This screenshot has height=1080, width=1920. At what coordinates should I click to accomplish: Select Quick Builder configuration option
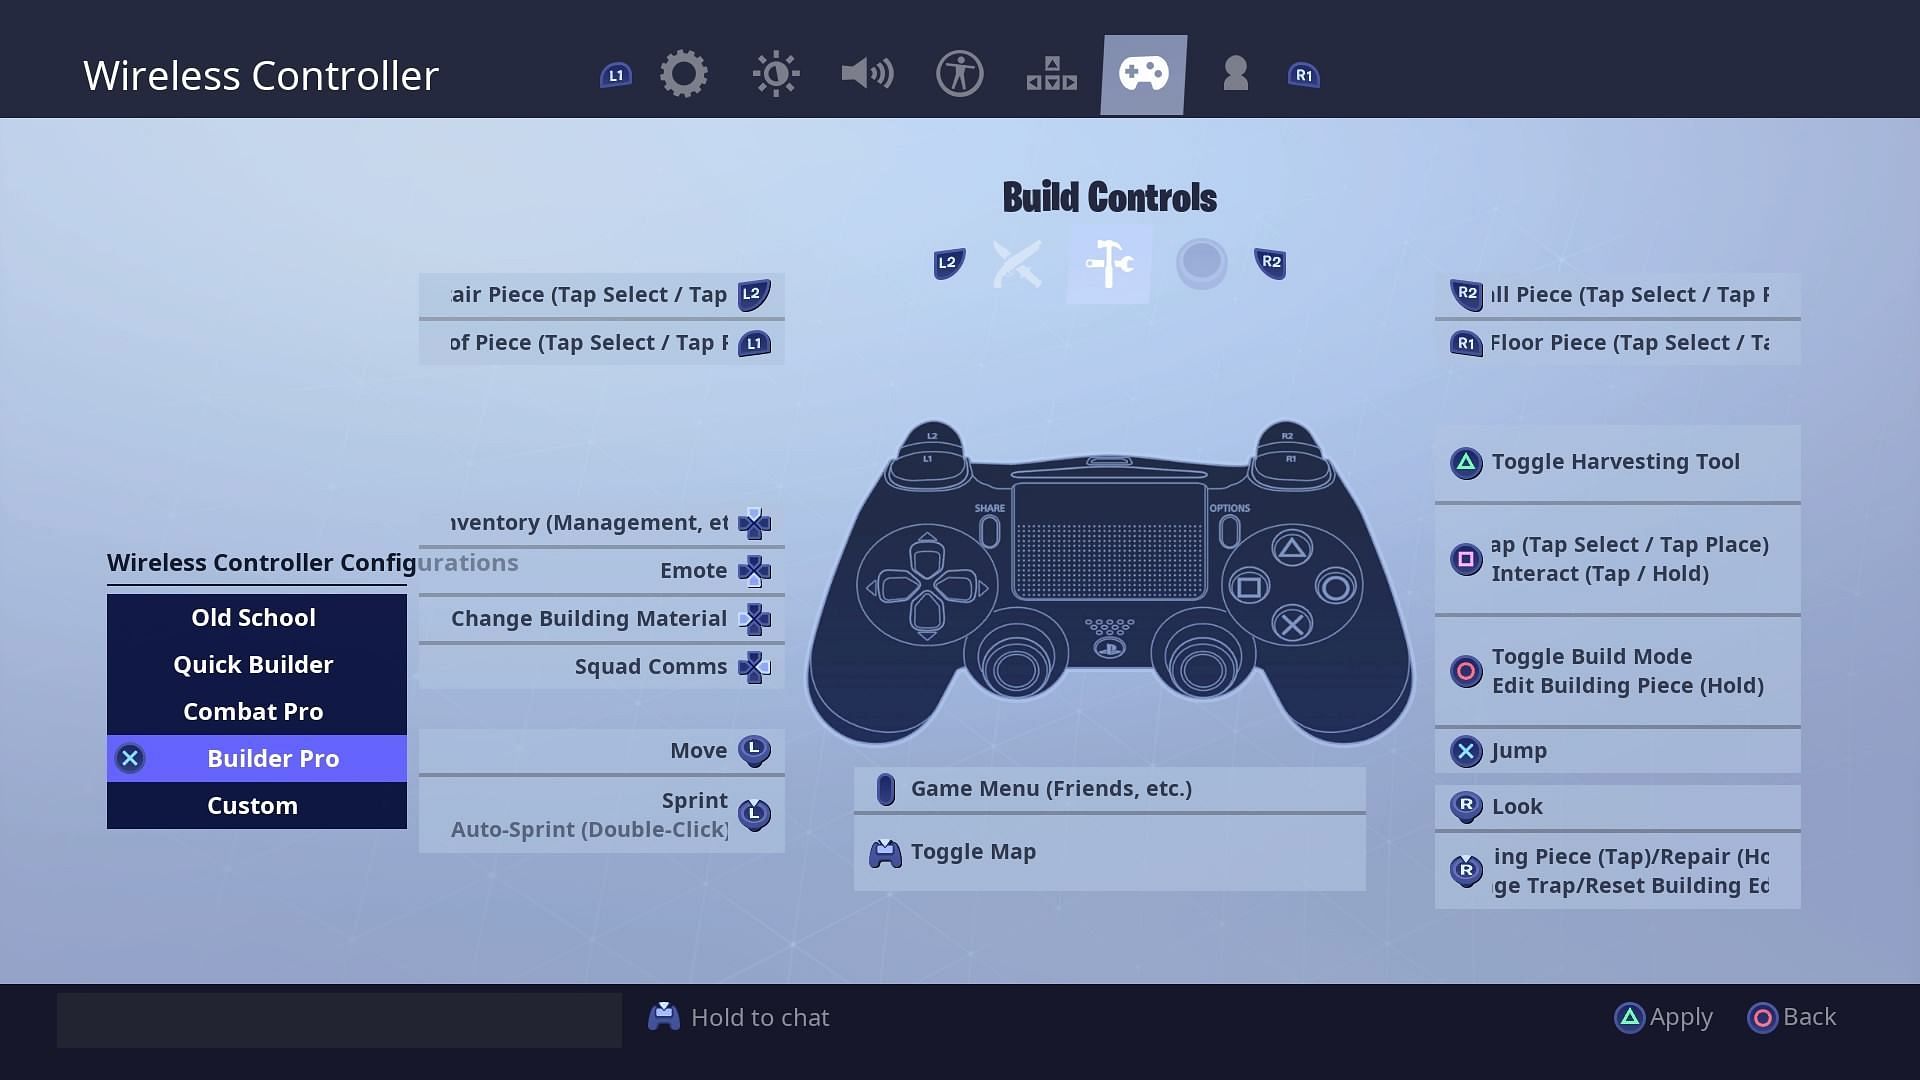(252, 663)
